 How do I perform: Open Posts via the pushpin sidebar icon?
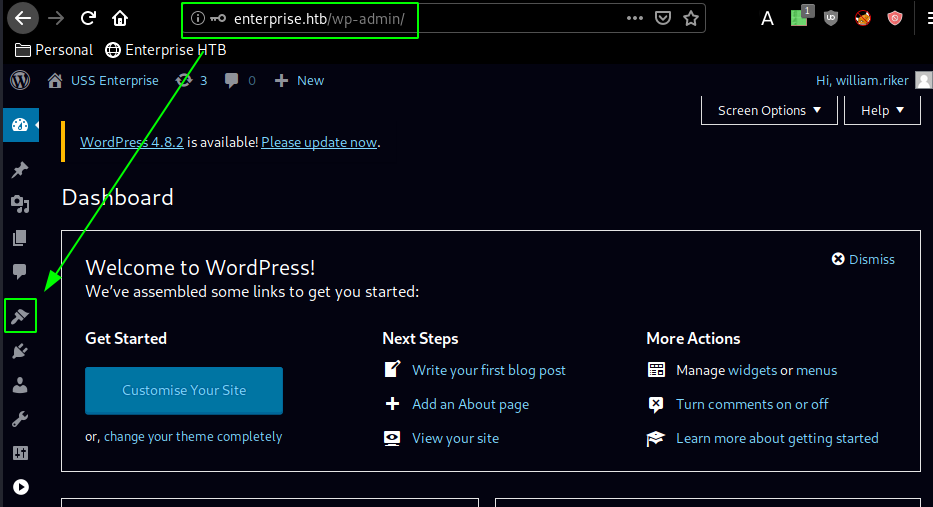coord(20,170)
